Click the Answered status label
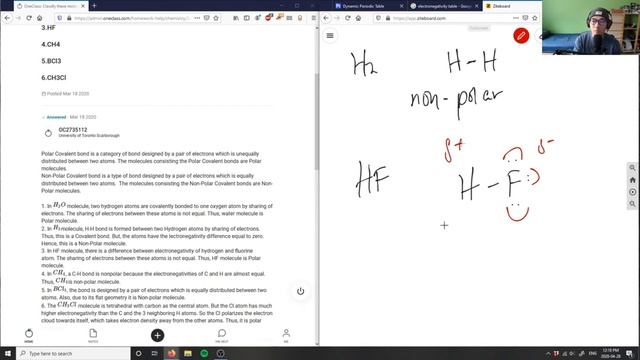 tap(56, 117)
